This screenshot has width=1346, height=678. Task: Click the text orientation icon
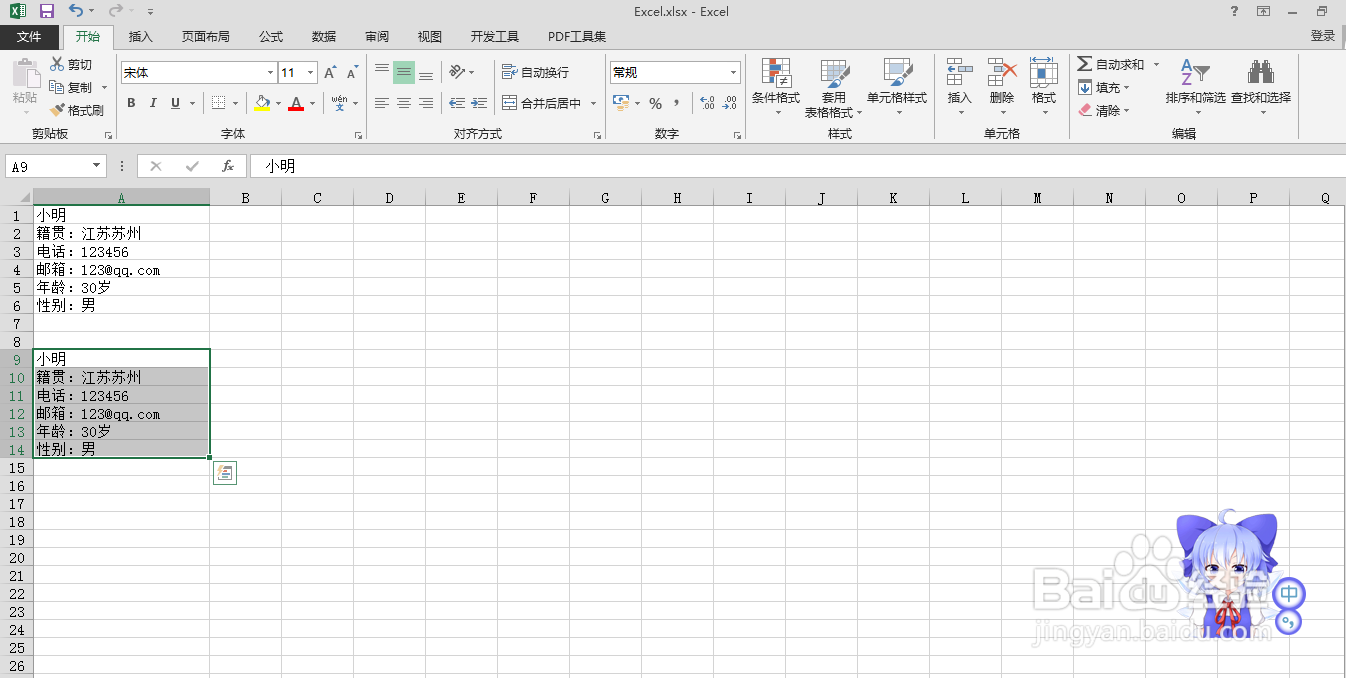[457, 72]
